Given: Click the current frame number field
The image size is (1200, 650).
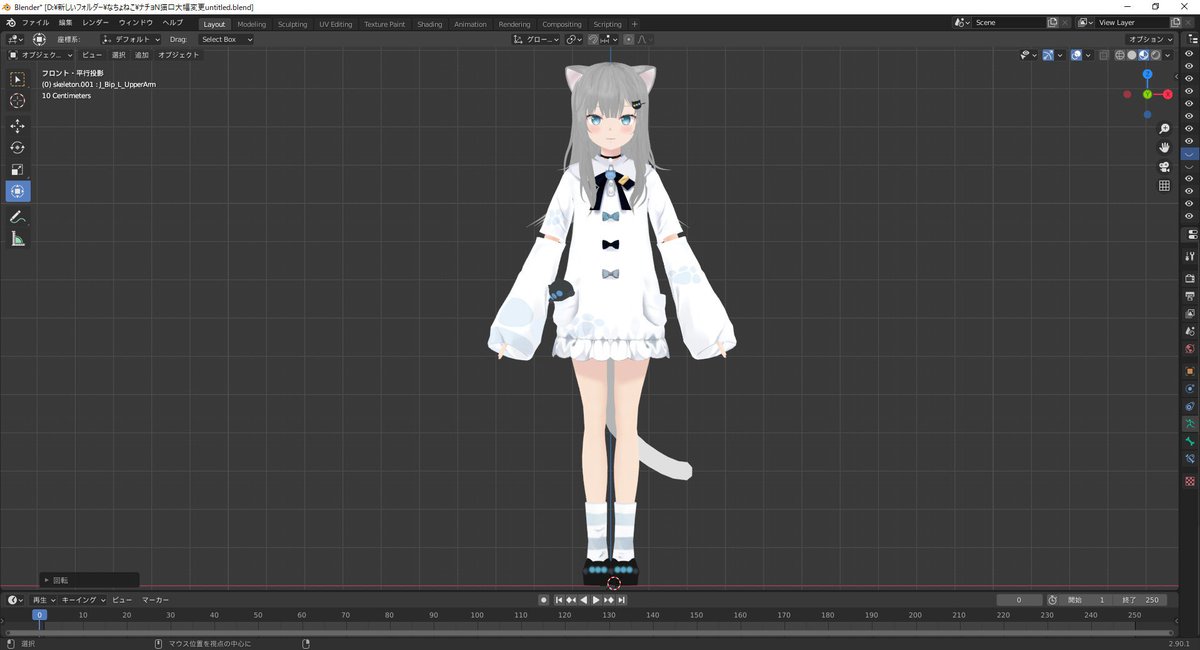Looking at the screenshot, I should 1020,600.
